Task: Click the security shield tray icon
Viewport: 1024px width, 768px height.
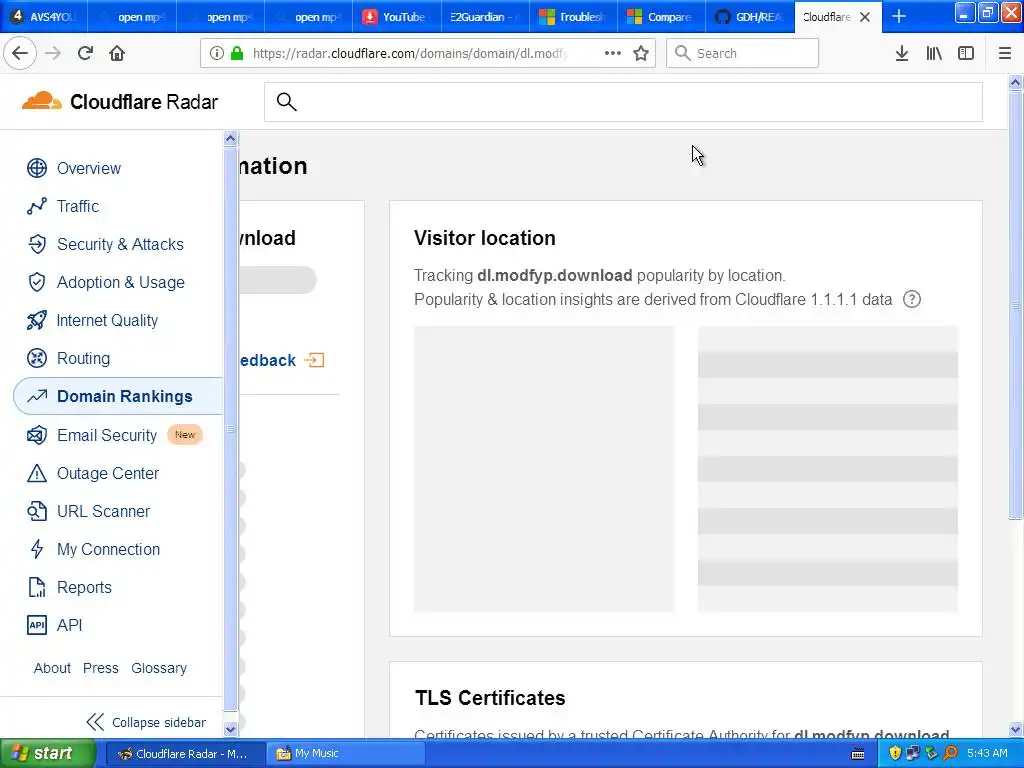Action: click(x=895, y=753)
